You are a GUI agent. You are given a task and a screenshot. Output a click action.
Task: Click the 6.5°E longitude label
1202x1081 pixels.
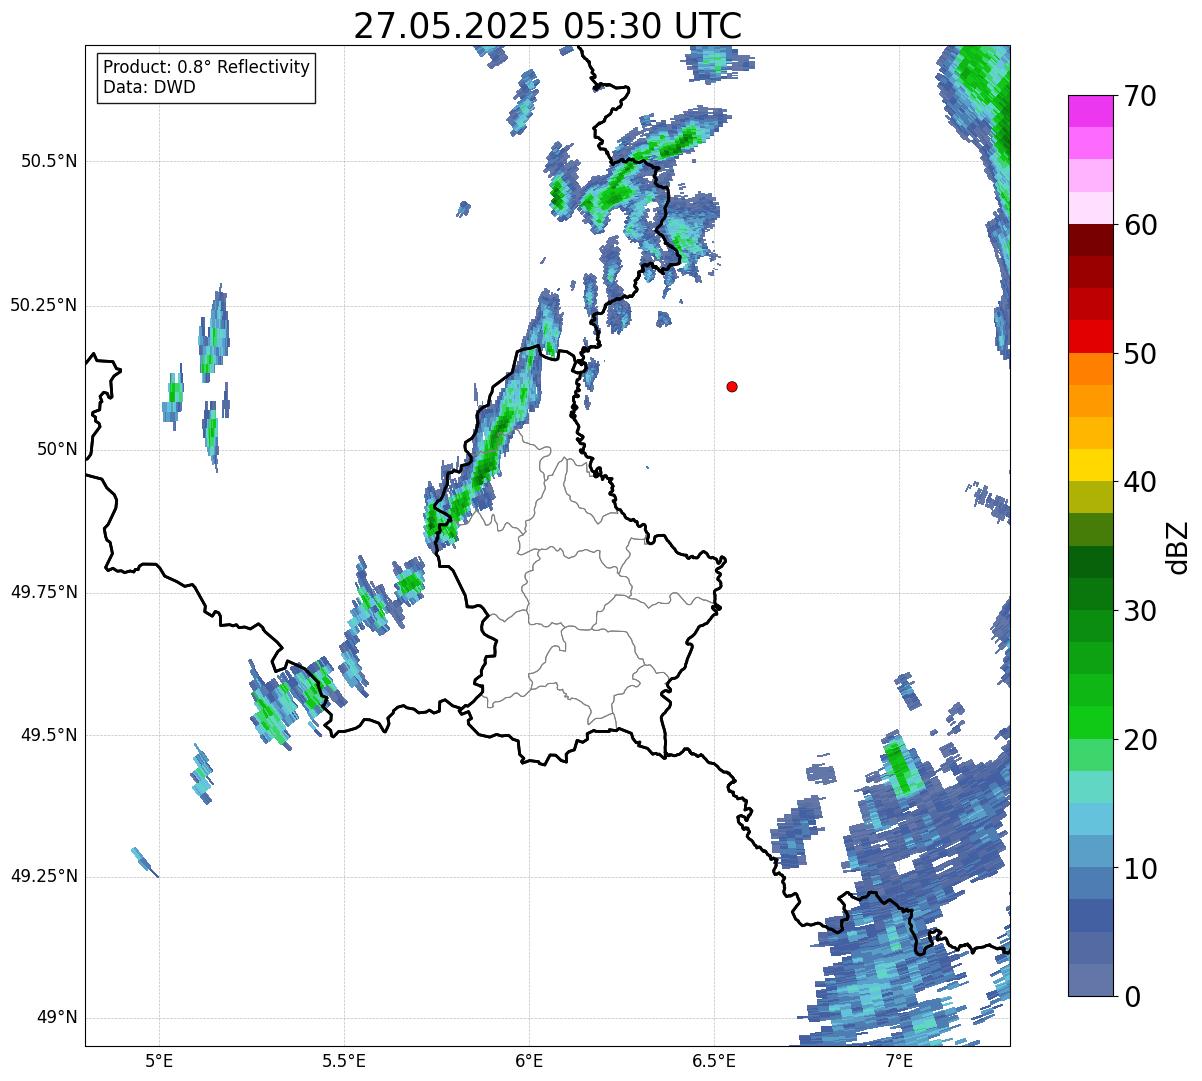point(714,1060)
